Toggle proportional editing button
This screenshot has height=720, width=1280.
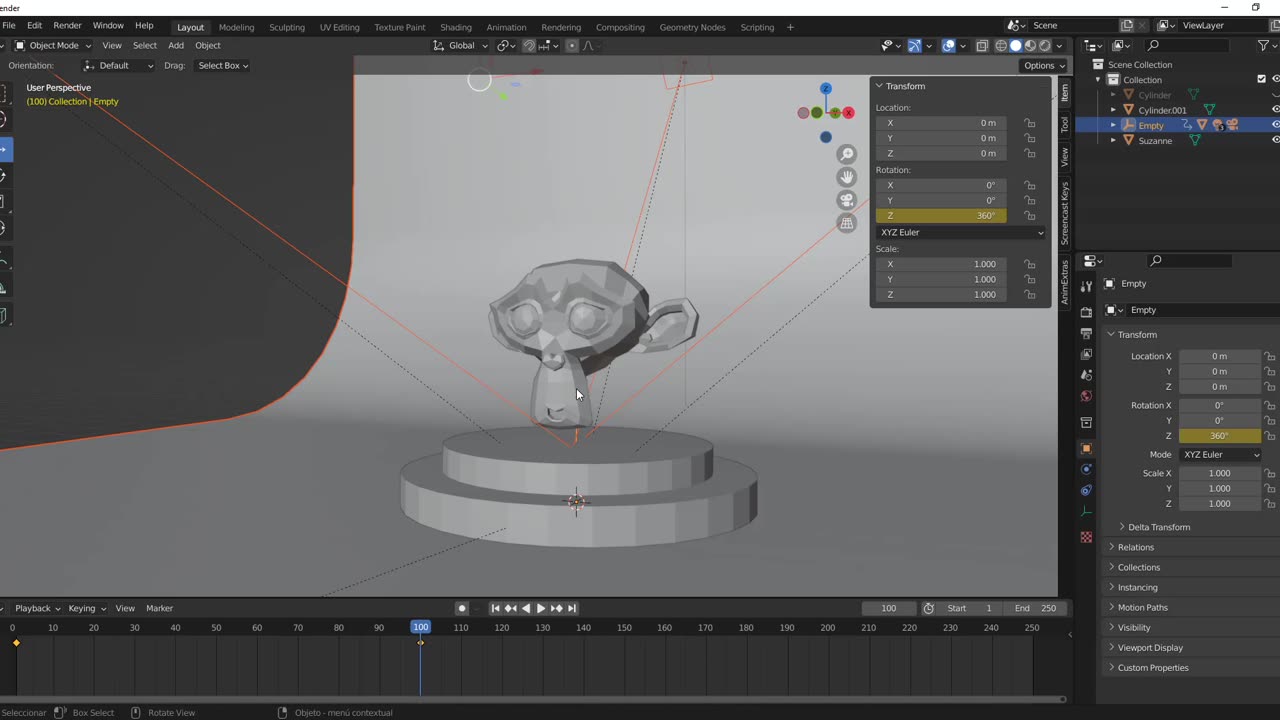[x=572, y=45]
